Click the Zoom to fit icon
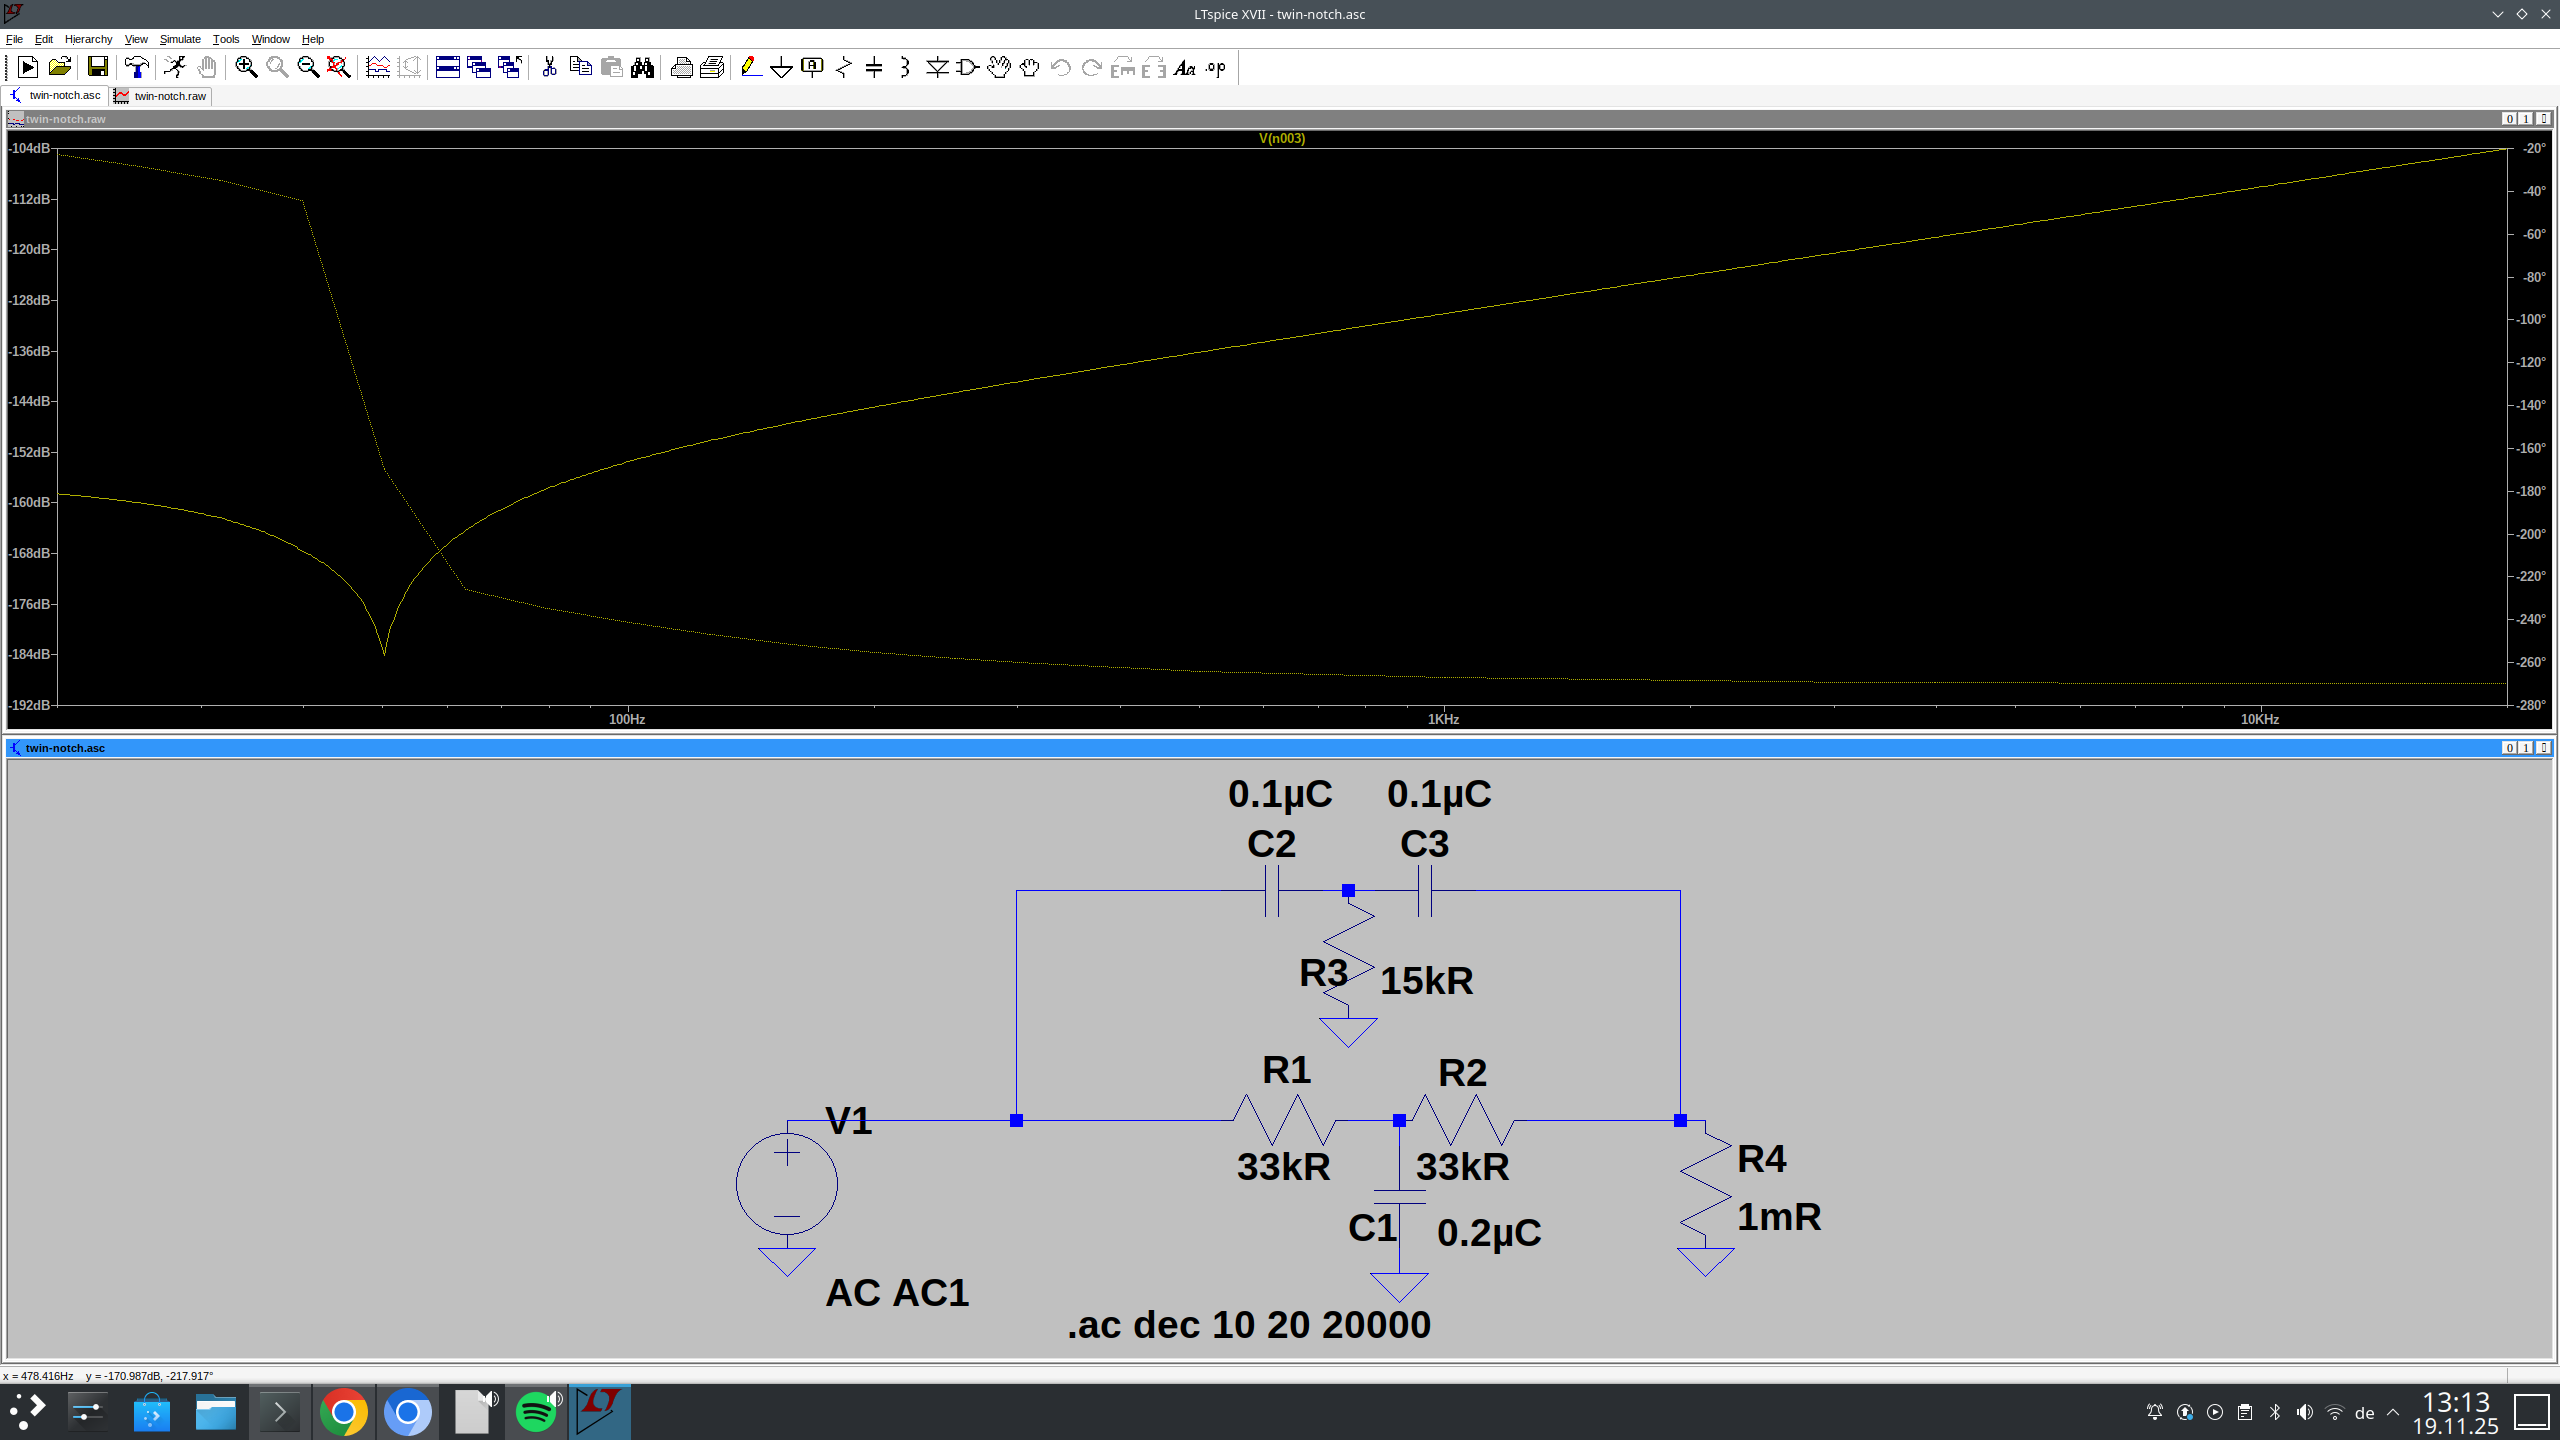Screen dimensions: 2560x1440 click(x=338, y=67)
